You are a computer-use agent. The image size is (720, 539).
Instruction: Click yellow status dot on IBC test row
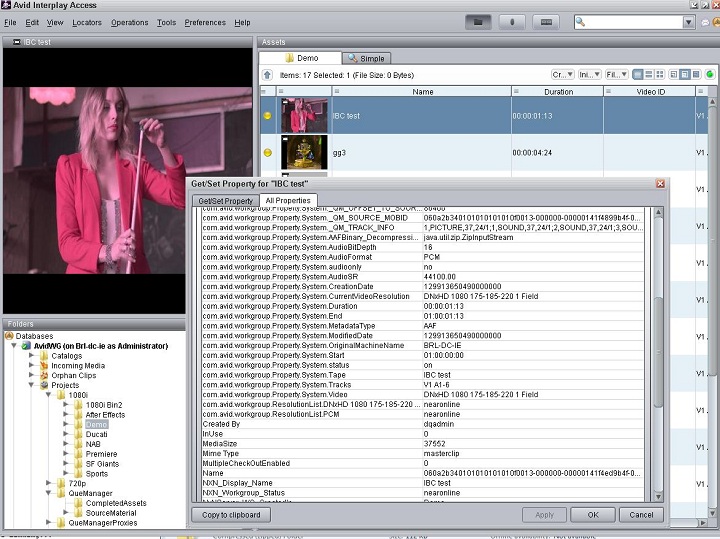(x=268, y=116)
